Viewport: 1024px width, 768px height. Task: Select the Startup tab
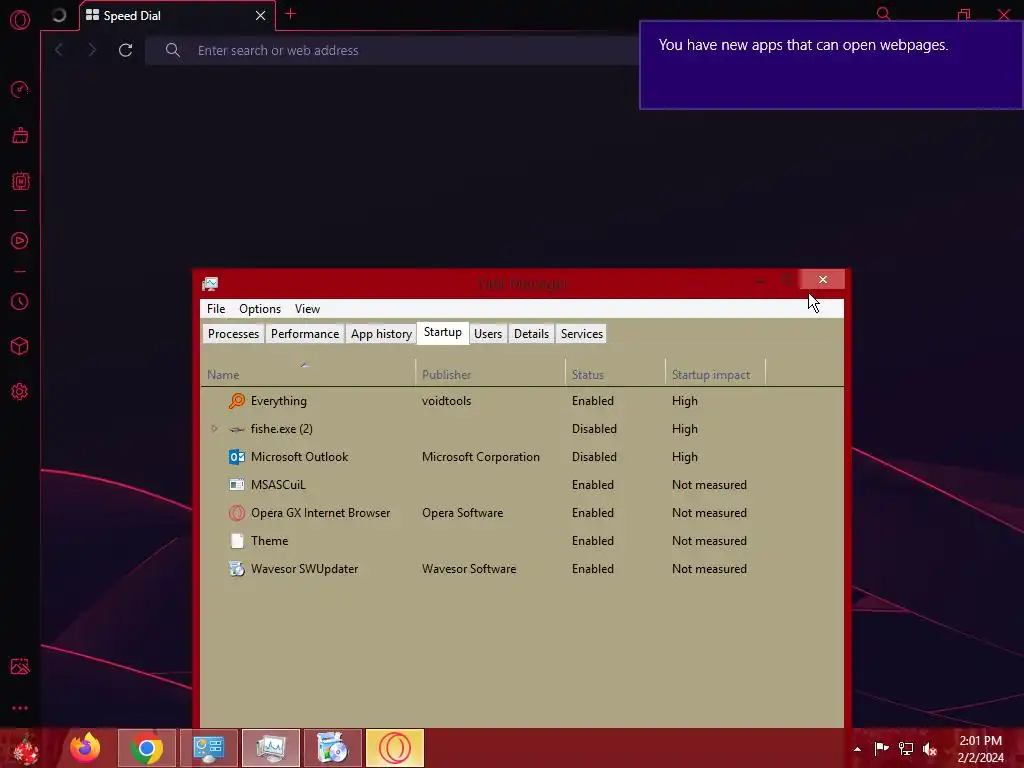coord(443,332)
